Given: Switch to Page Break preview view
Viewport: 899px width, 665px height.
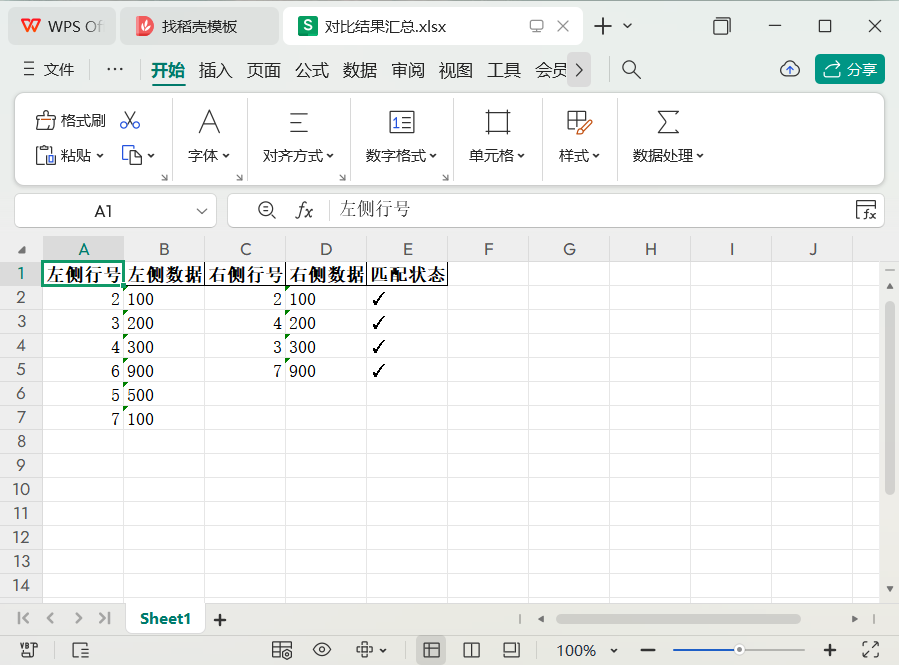Looking at the screenshot, I should click(471, 650).
